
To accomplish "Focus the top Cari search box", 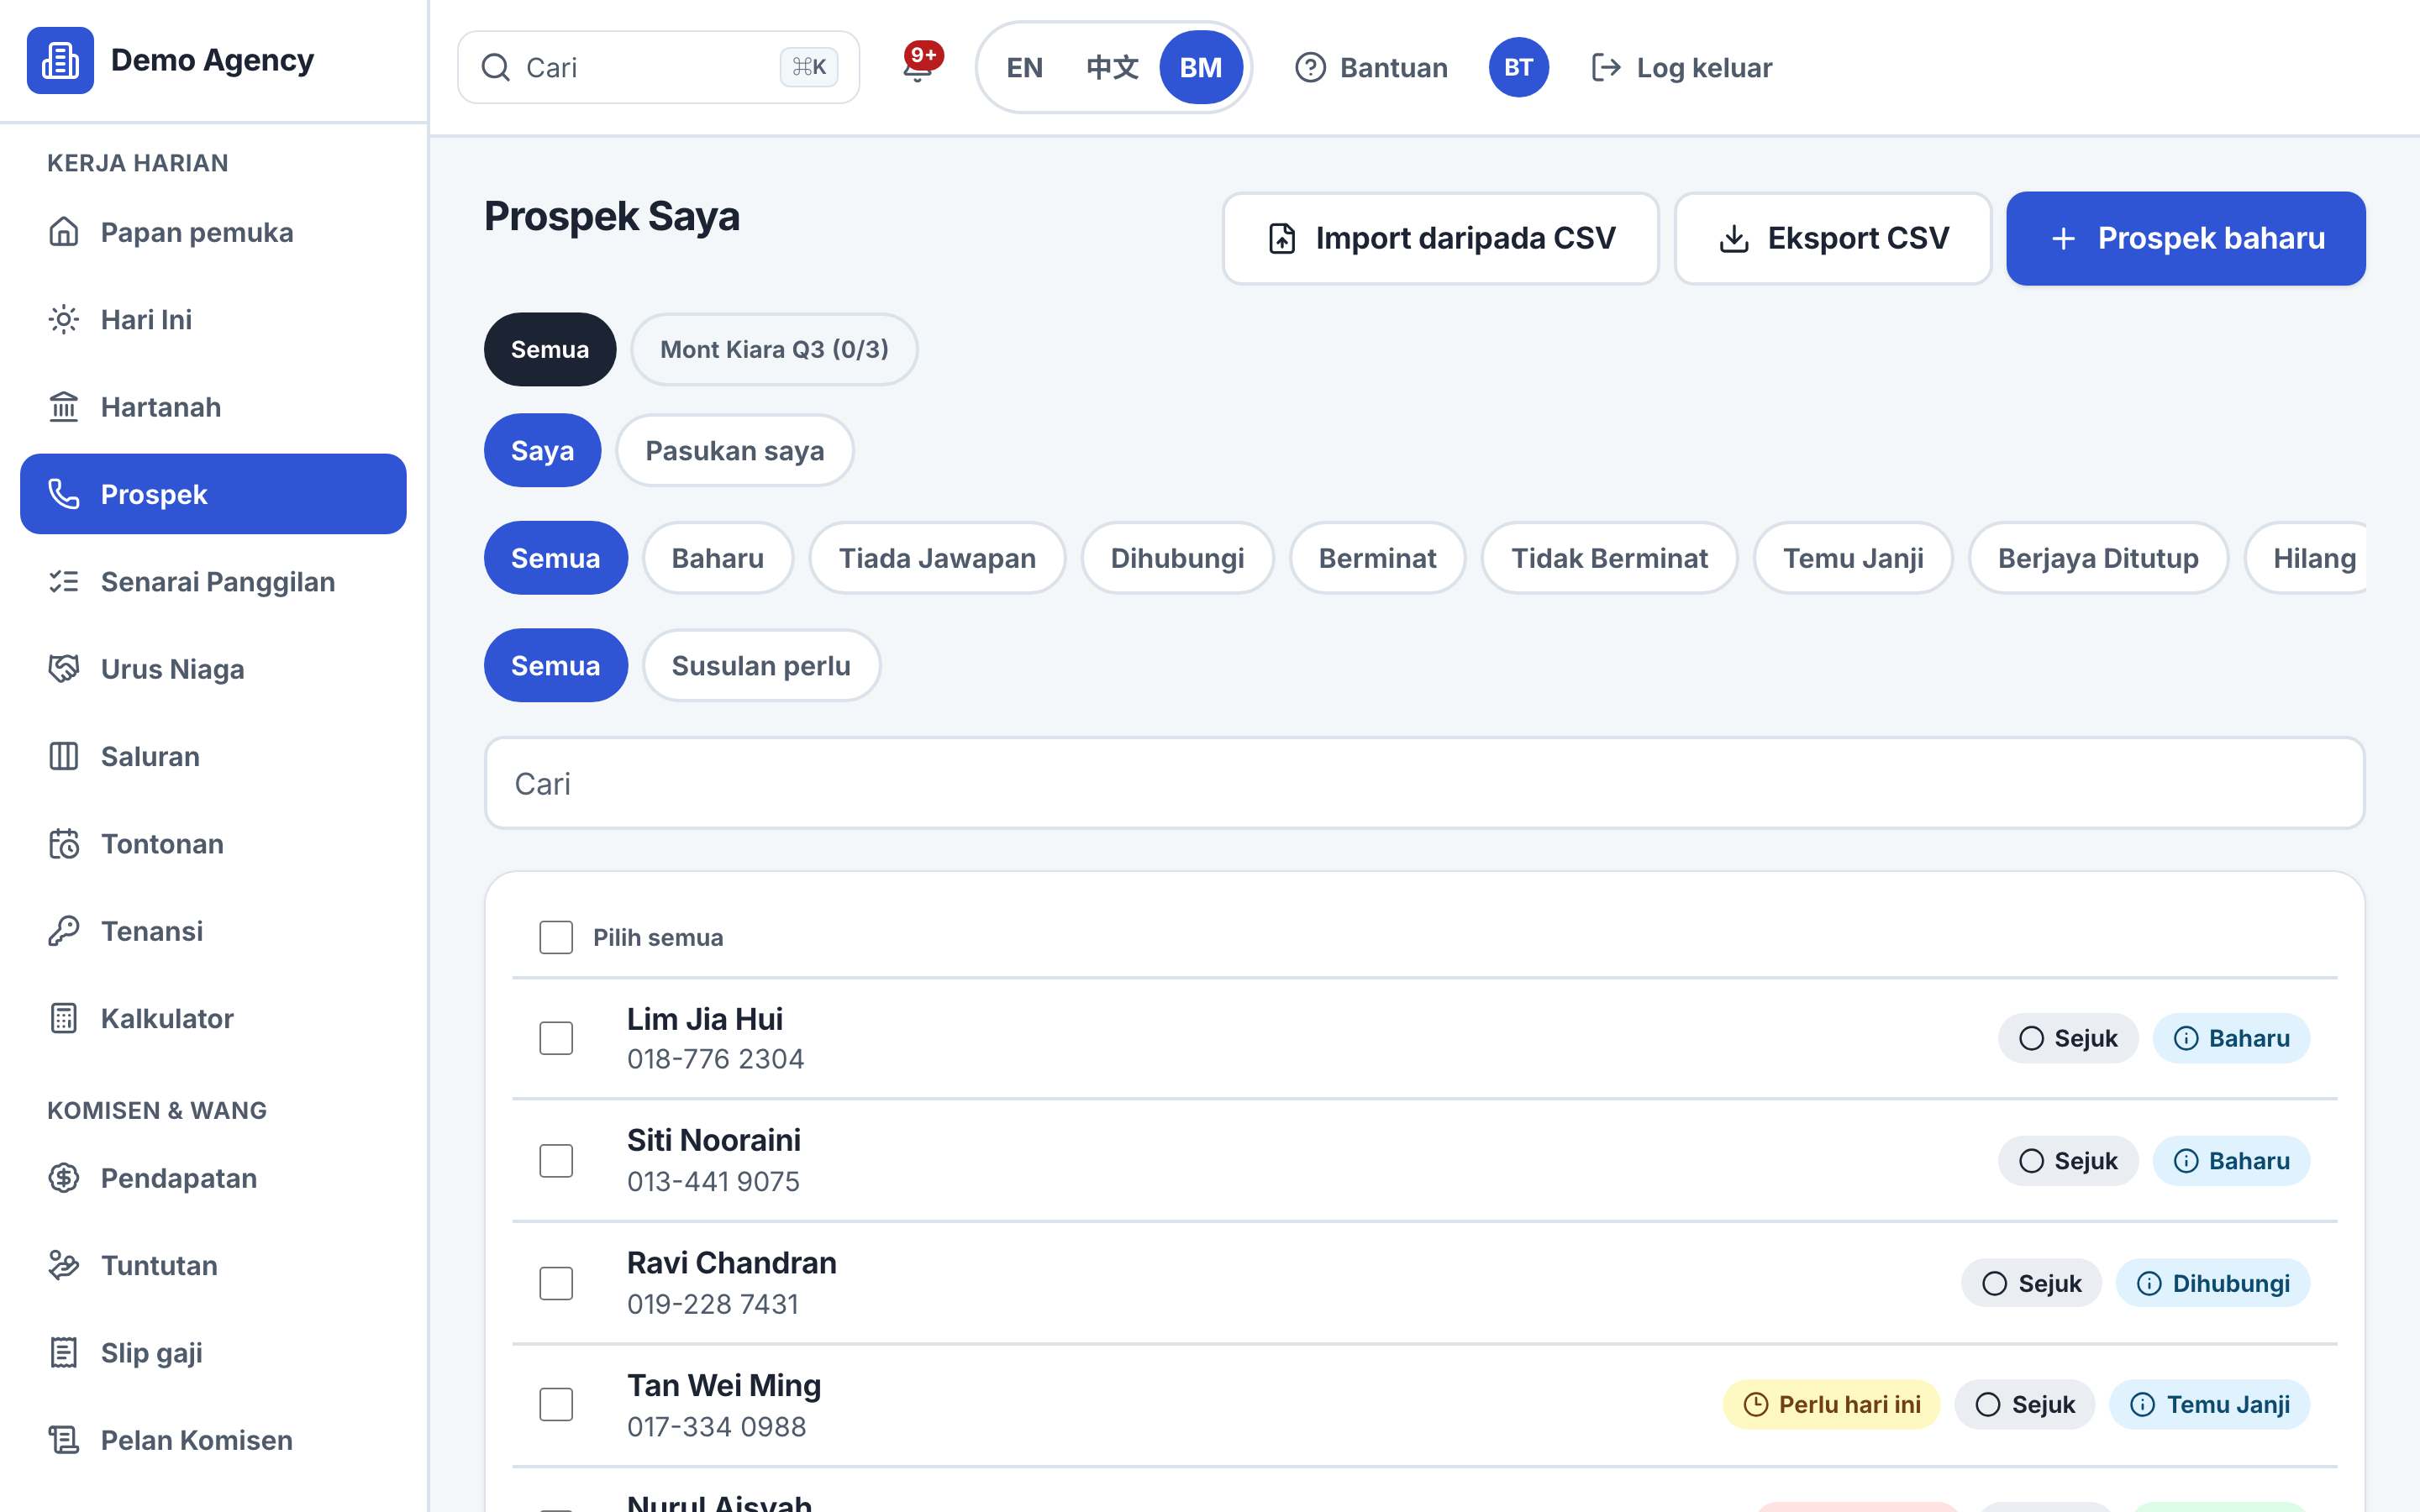I will 658,67.
